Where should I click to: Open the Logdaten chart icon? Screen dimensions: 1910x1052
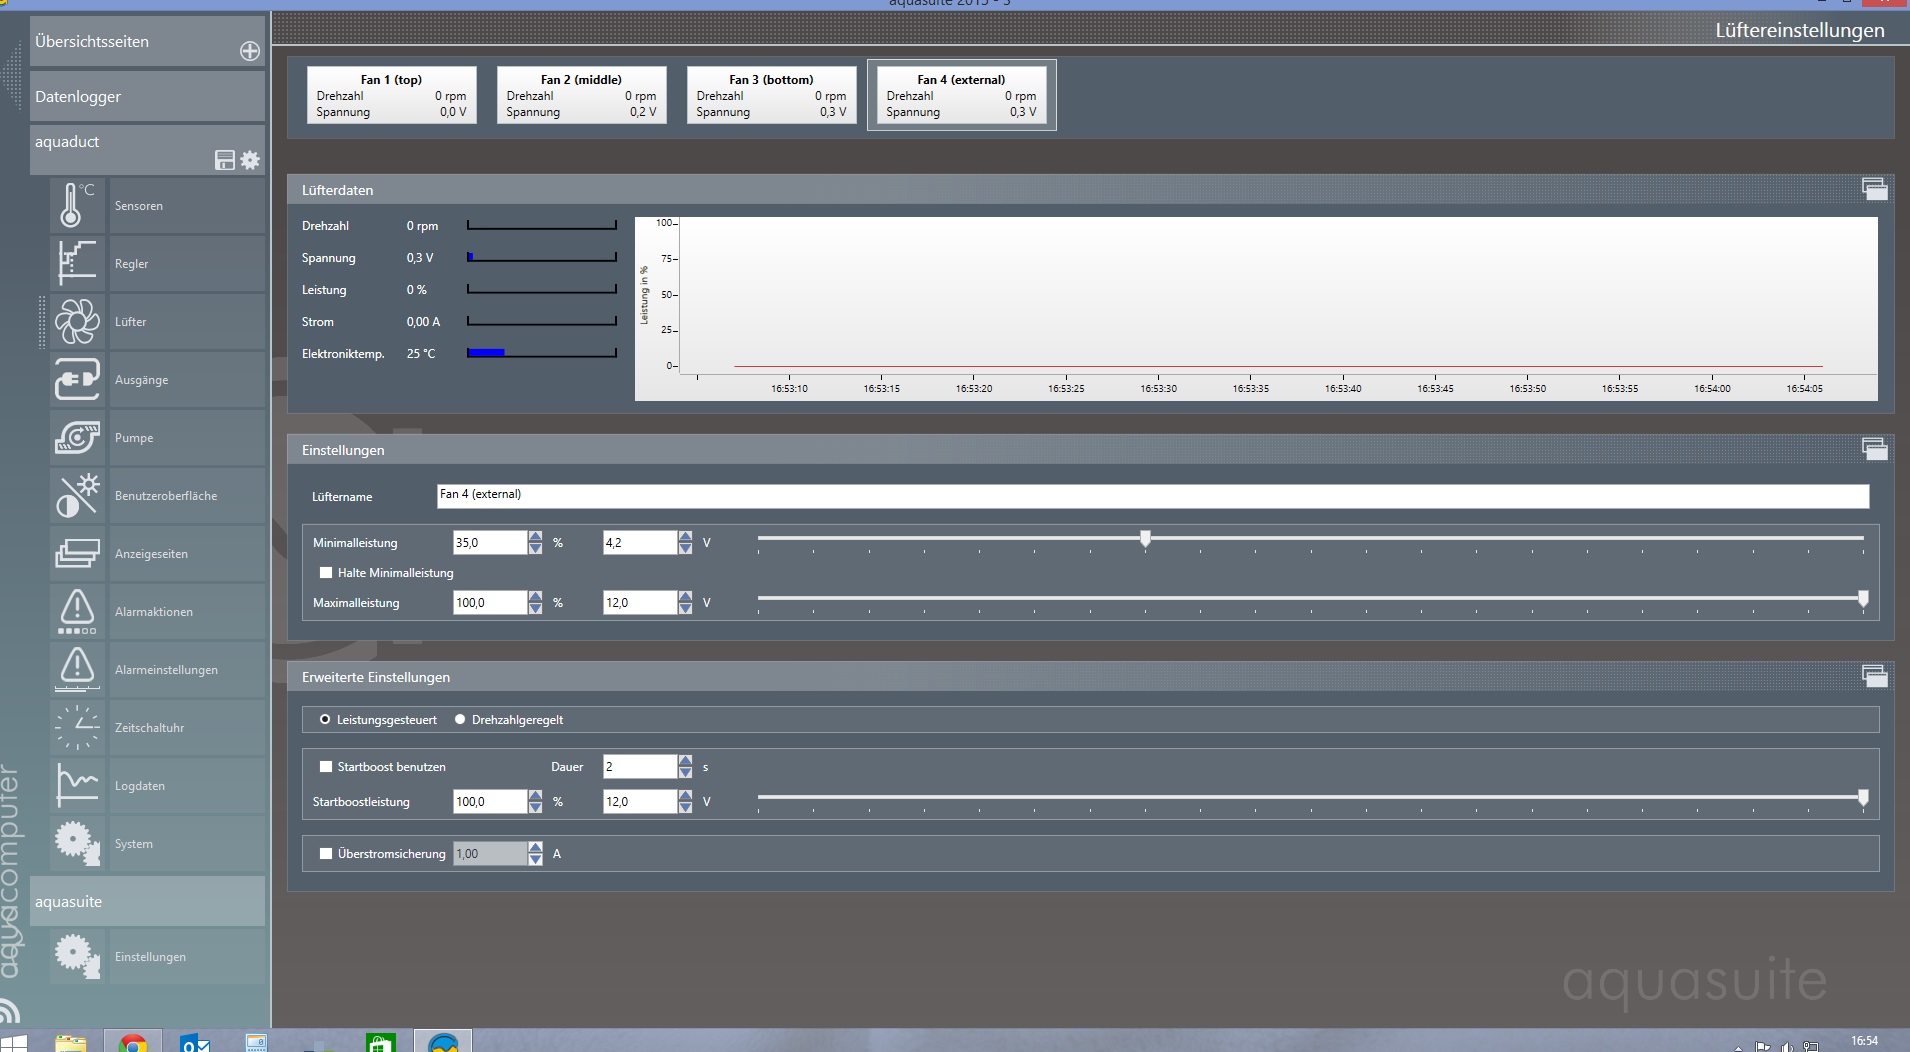77,785
